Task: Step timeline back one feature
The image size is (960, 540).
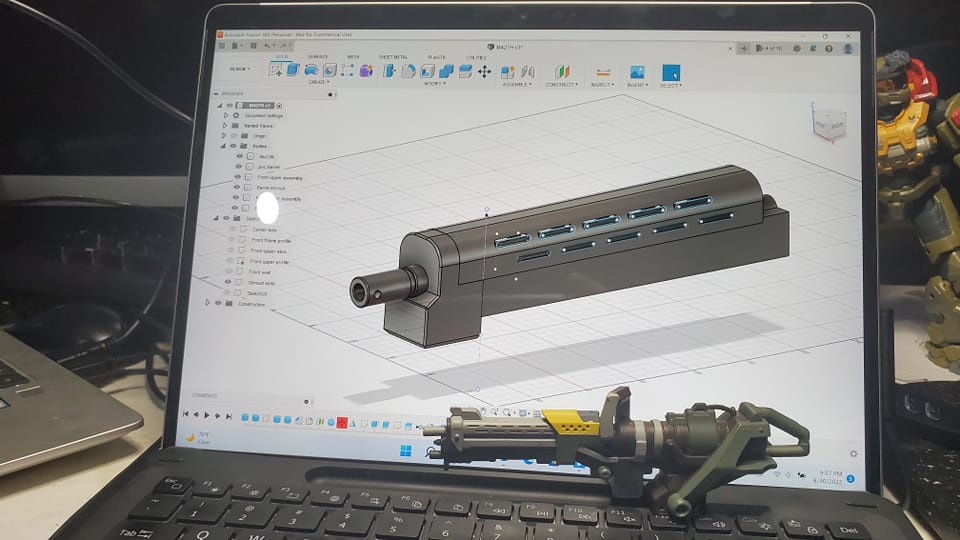Action: coord(197,414)
